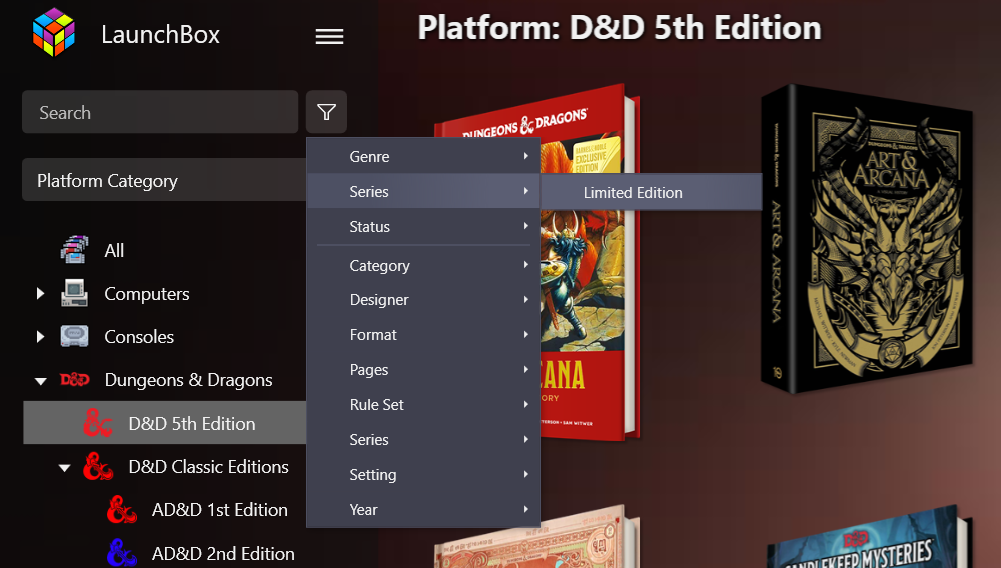Open the lower Series custom-field submenu
This screenshot has width=1001, height=568.
click(423, 440)
